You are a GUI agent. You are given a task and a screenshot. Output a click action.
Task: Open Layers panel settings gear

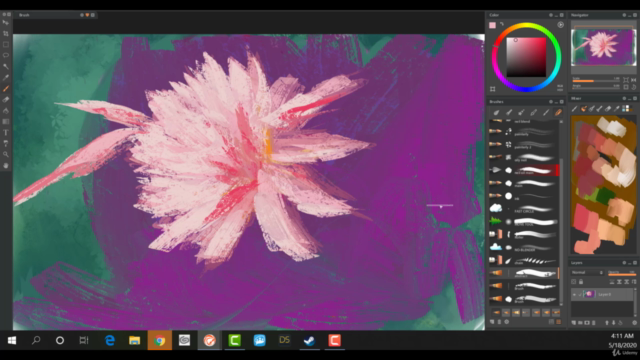pos(624,262)
